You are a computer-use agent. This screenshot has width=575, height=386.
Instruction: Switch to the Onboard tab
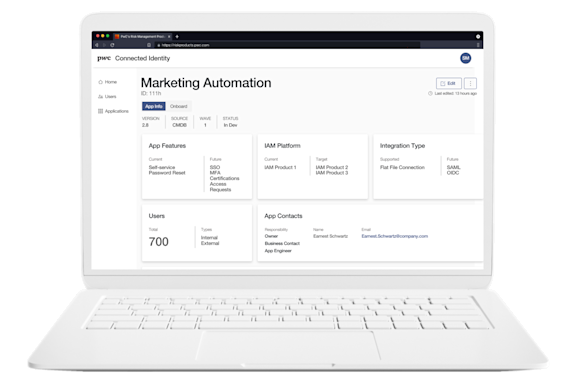179,106
